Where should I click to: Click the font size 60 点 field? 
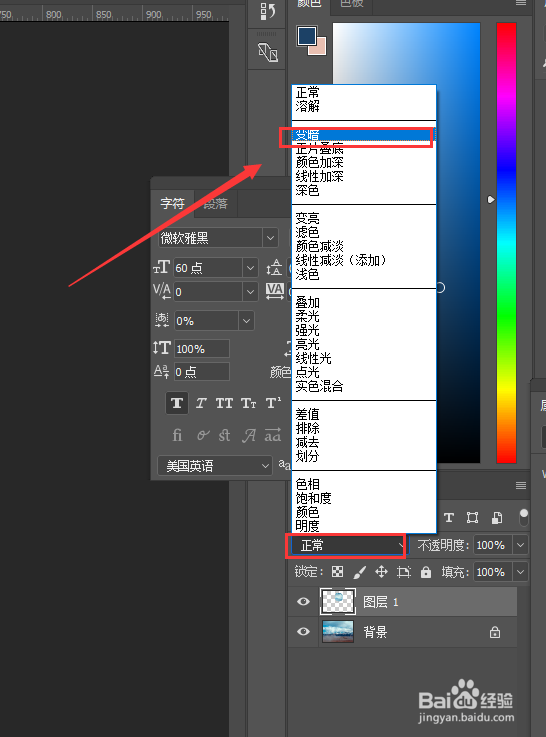tap(208, 268)
